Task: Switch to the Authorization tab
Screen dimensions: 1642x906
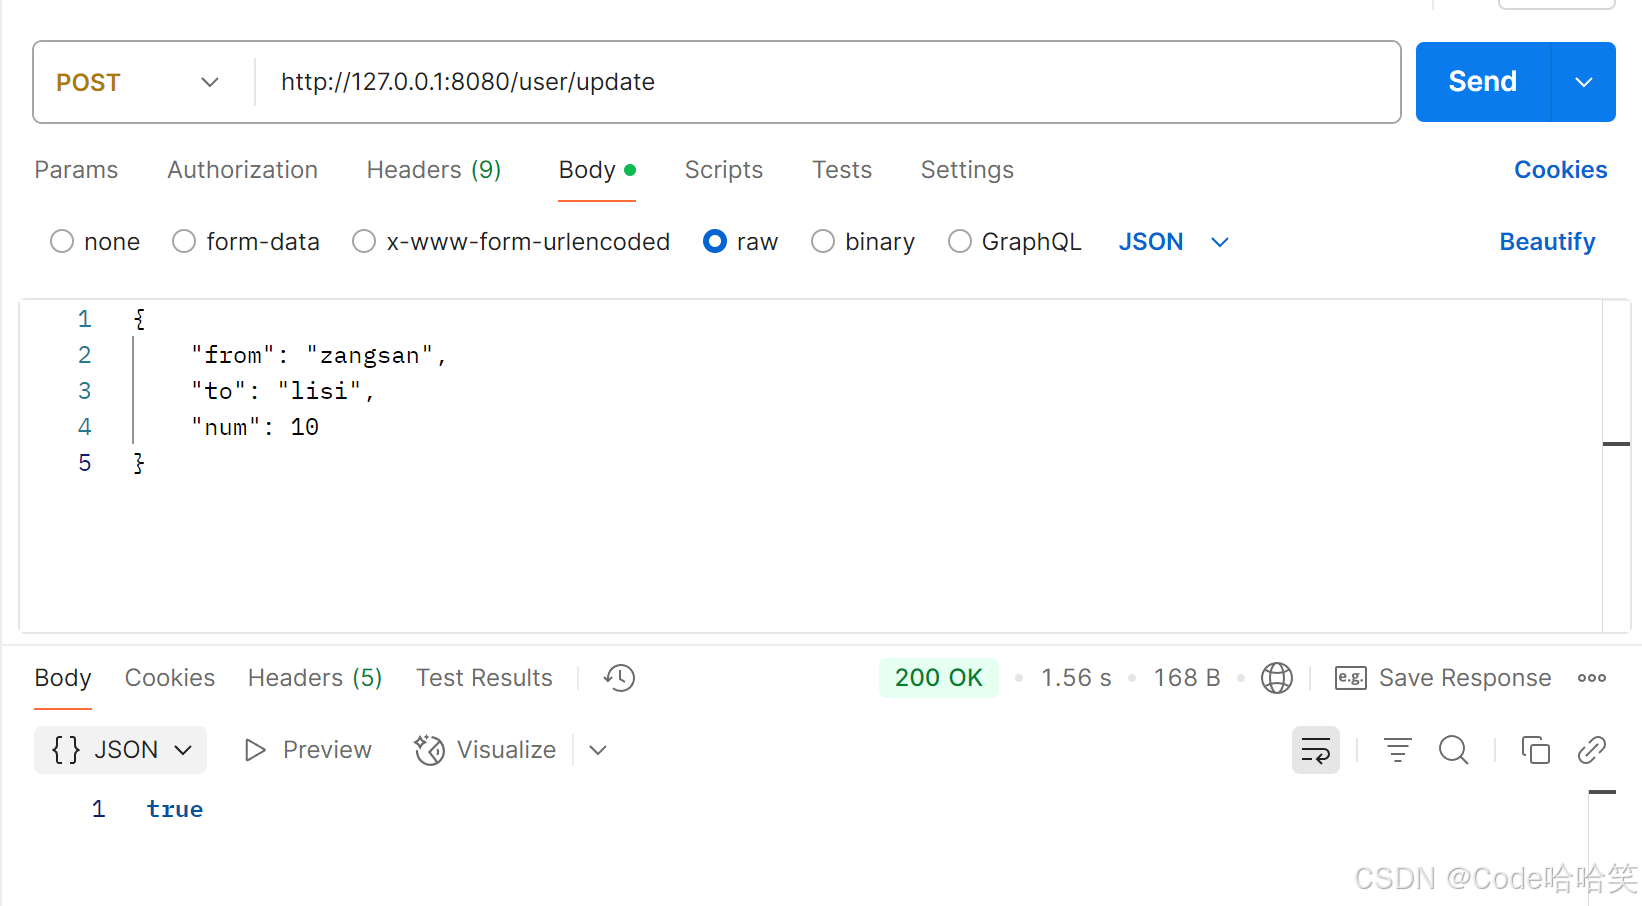Action: click(243, 170)
